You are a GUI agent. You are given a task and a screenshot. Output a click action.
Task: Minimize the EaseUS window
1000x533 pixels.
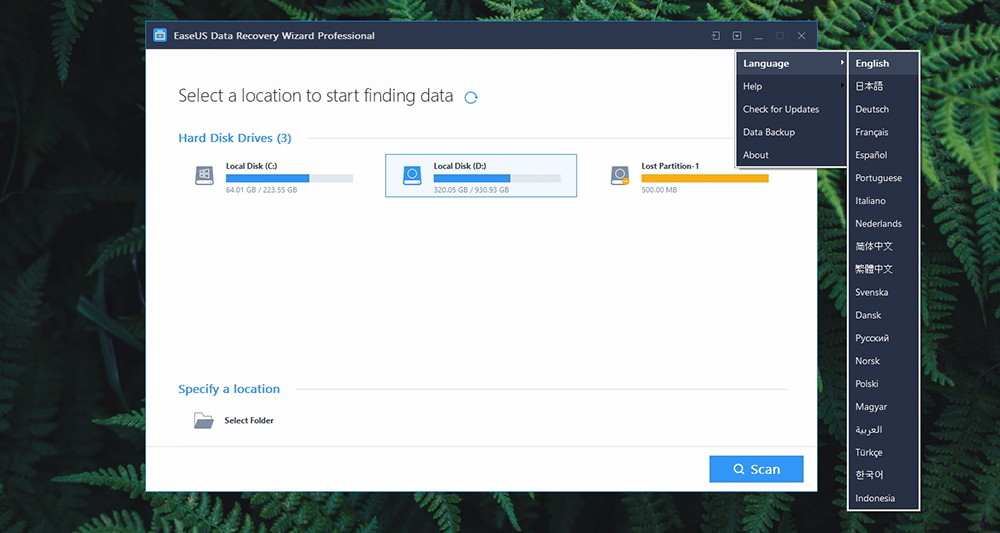(758, 36)
